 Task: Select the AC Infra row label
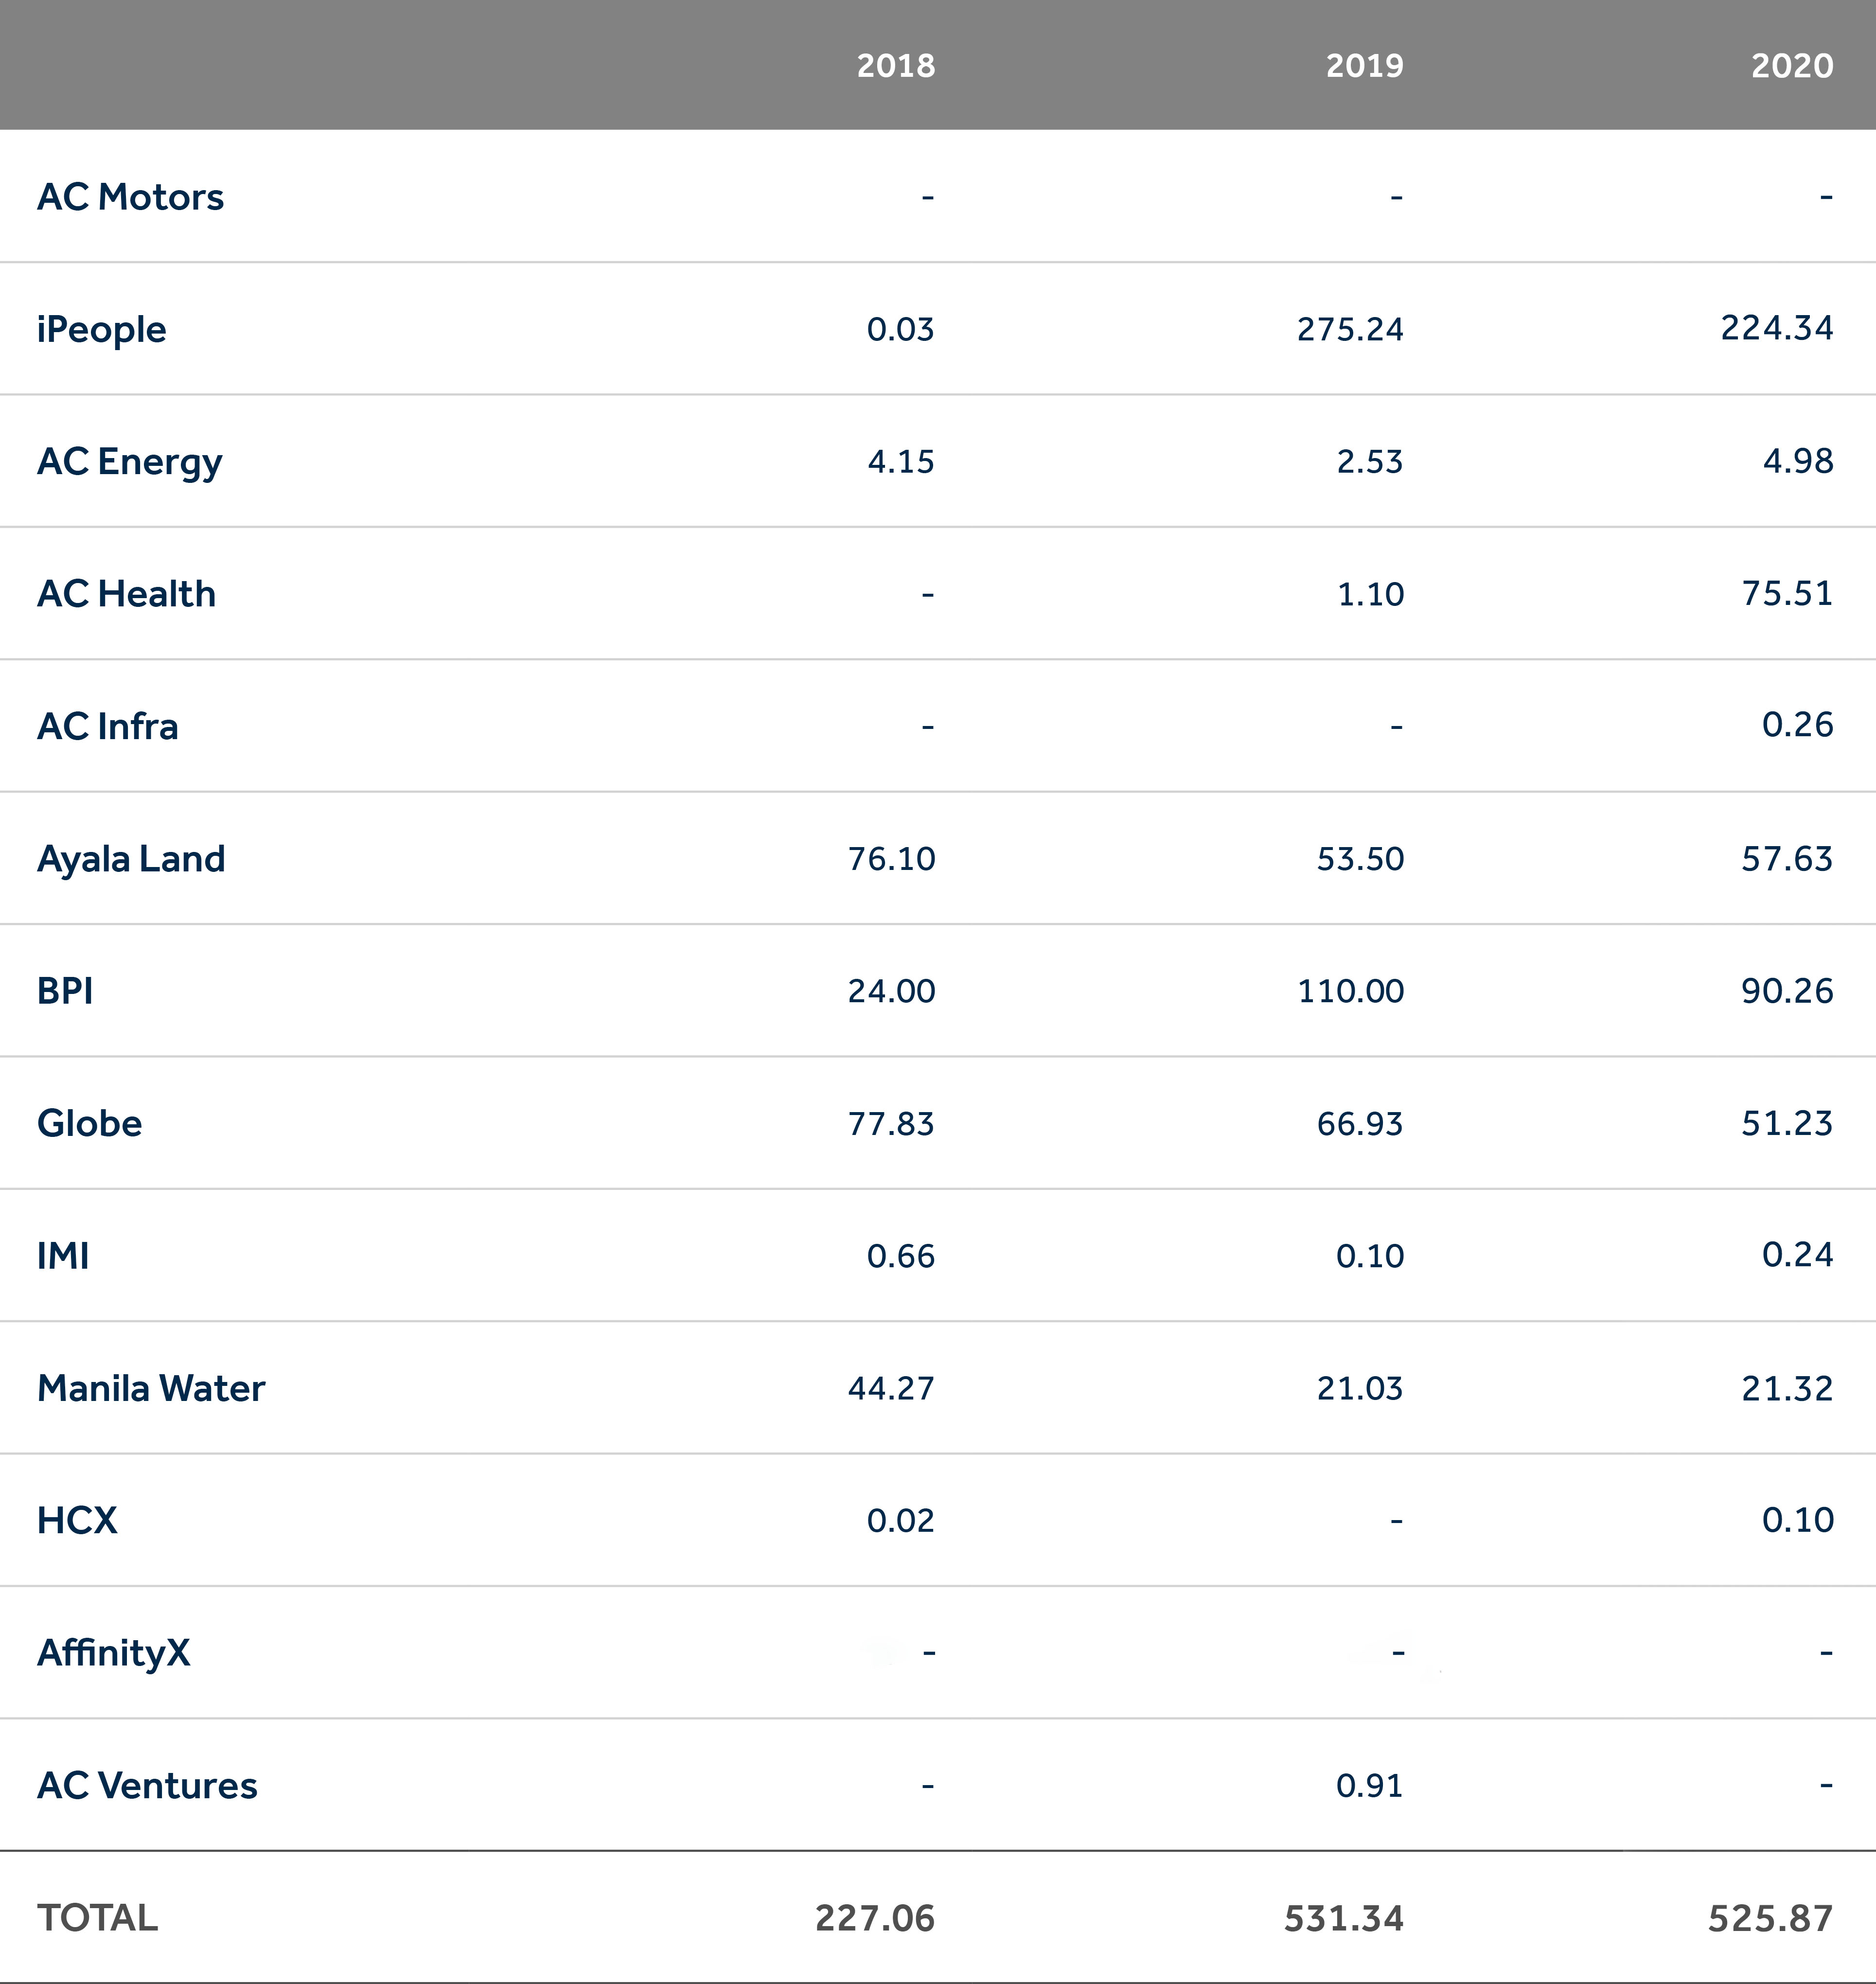tap(107, 726)
